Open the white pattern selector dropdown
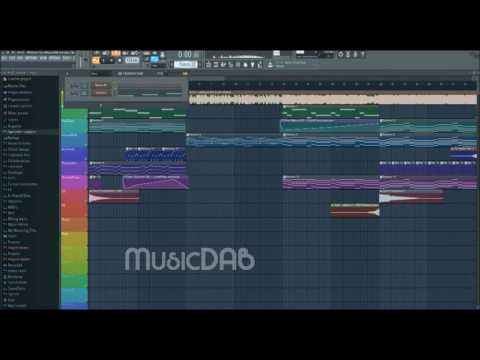Image resolution: width=480 pixels, height=360 pixels. 186,64
